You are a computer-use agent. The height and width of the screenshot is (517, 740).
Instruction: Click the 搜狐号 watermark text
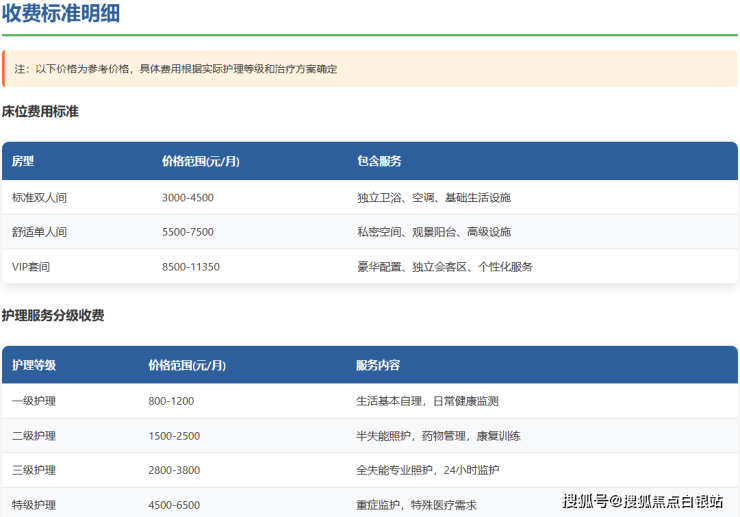(586, 500)
